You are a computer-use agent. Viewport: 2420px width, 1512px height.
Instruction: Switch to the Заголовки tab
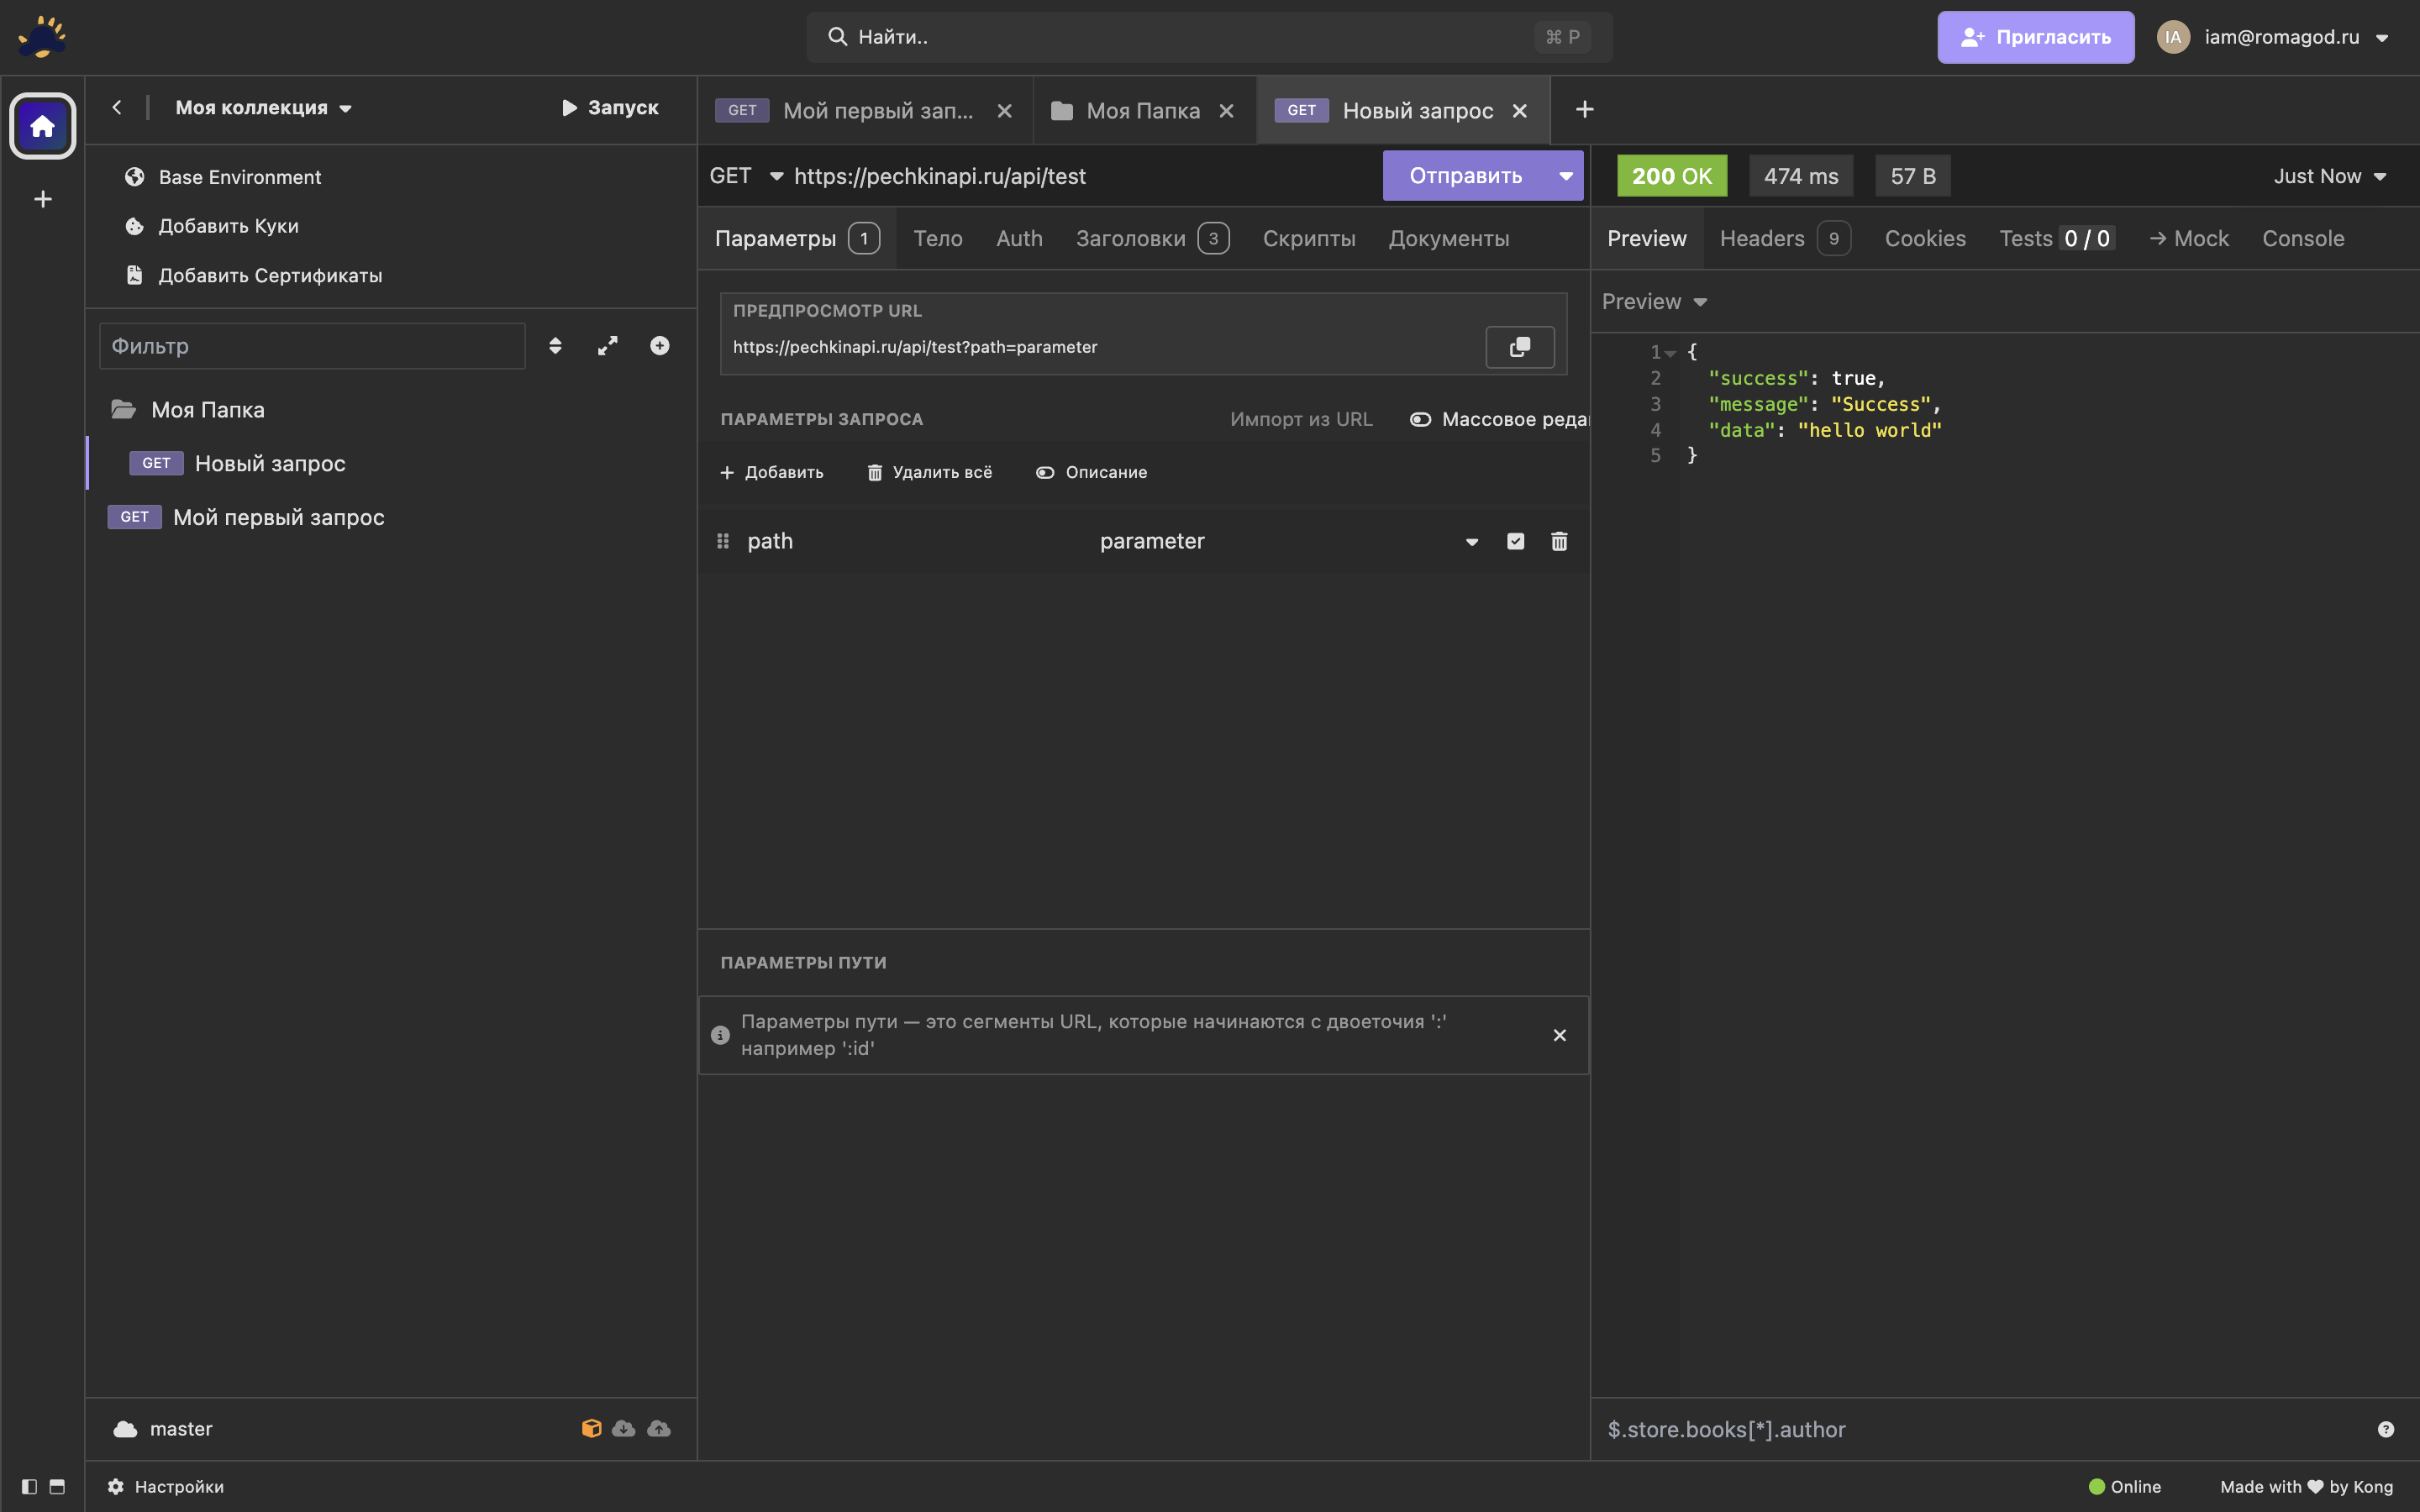(1130, 238)
